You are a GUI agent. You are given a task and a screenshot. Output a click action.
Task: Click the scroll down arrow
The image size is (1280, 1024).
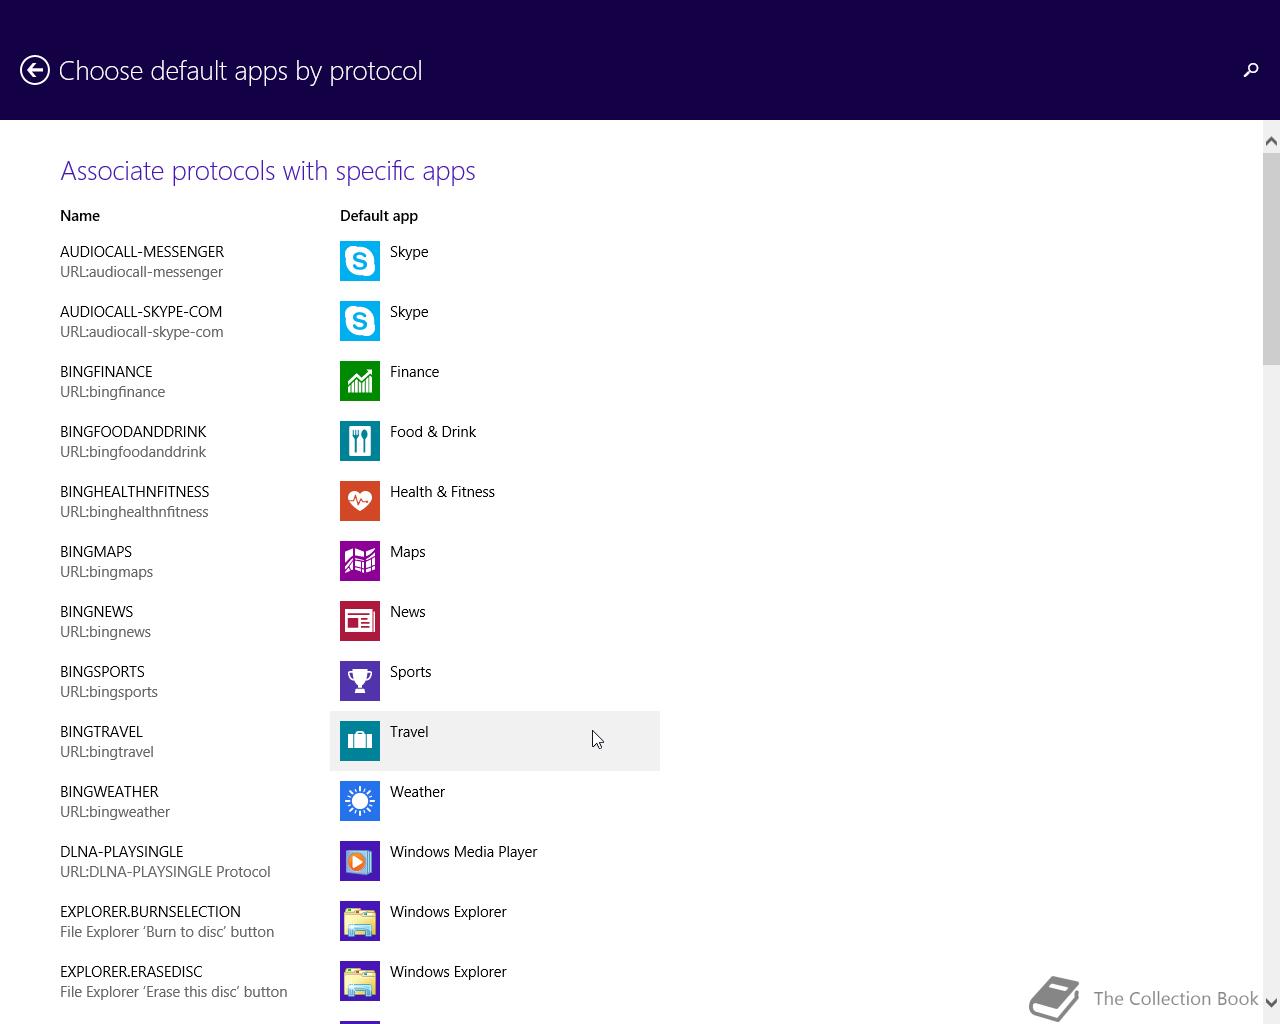click(x=1271, y=1002)
